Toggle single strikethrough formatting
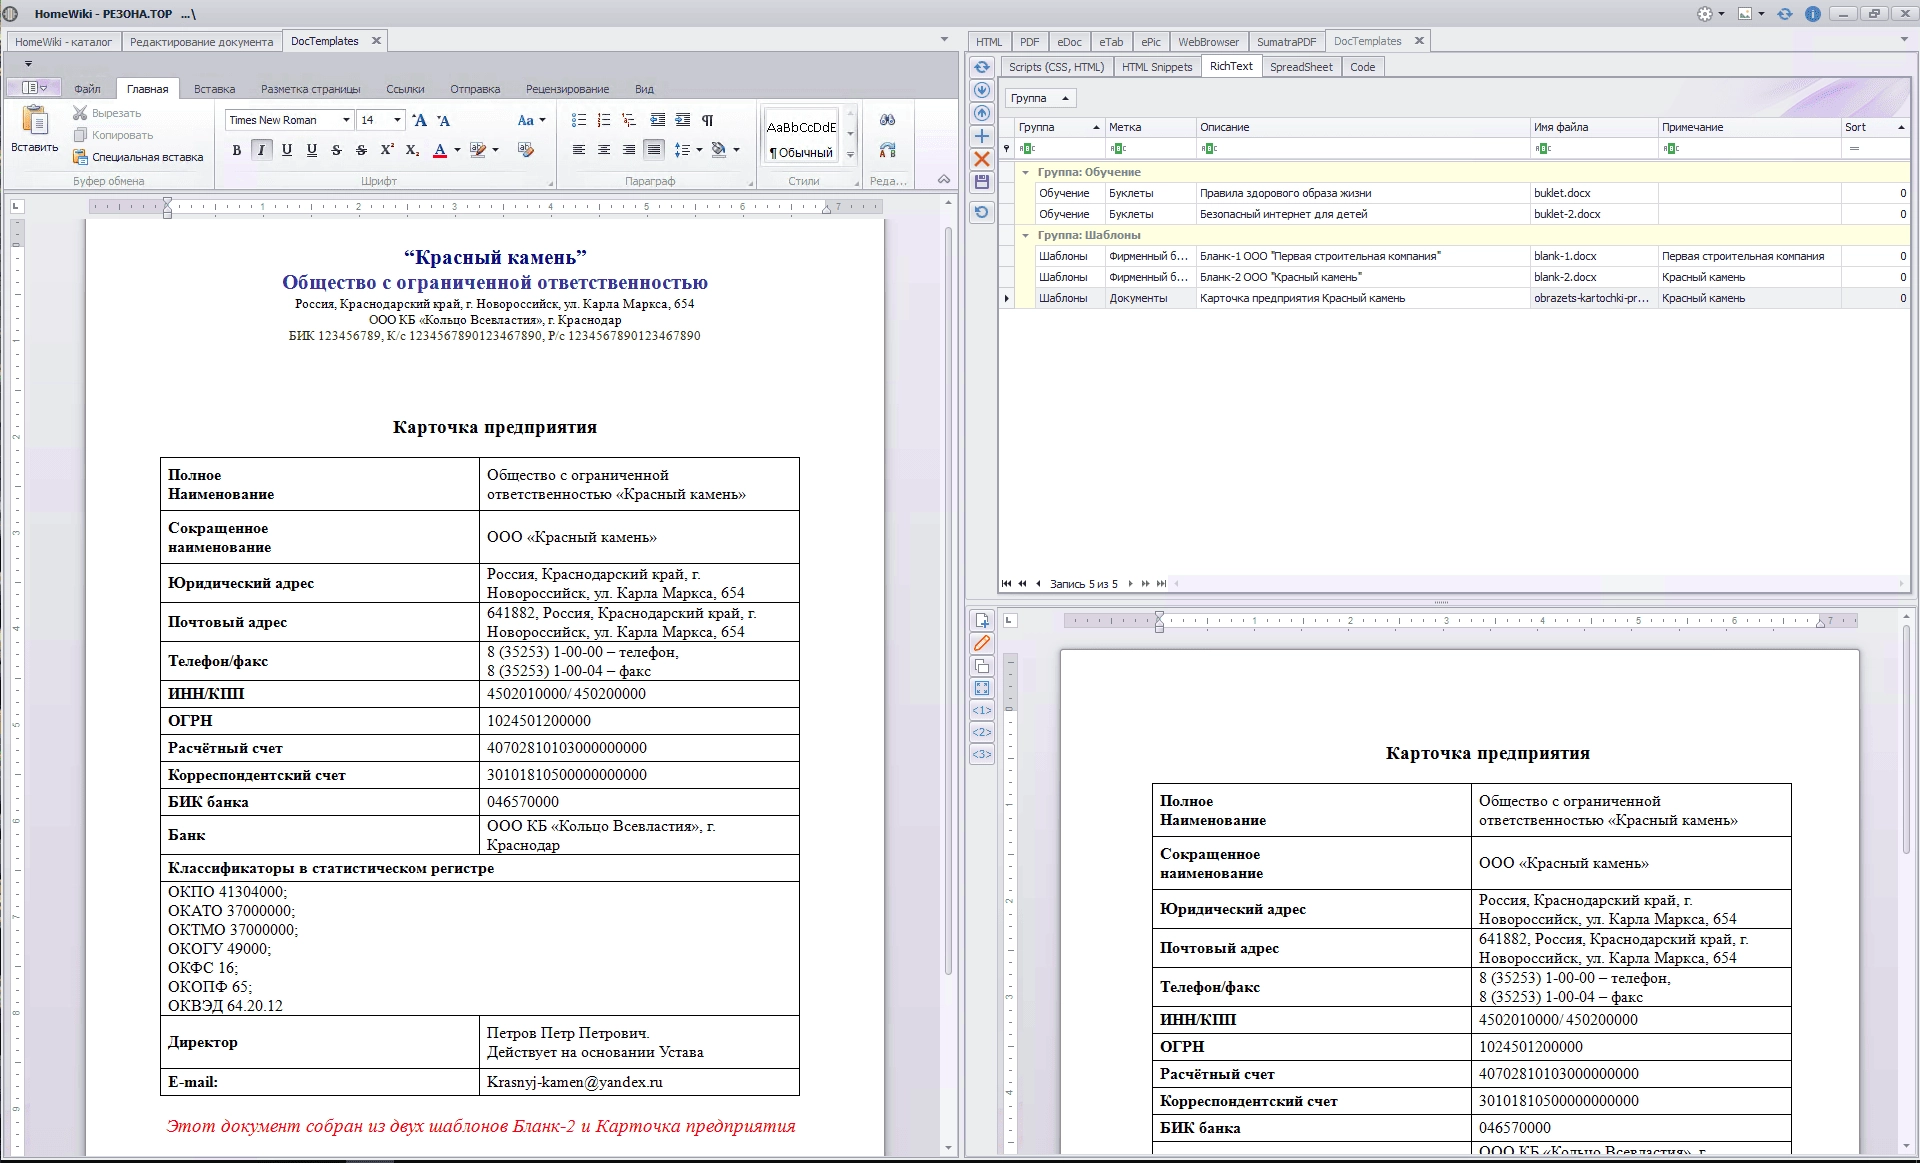Viewport: 1920px width, 1163px height. [x=336, y=150]
